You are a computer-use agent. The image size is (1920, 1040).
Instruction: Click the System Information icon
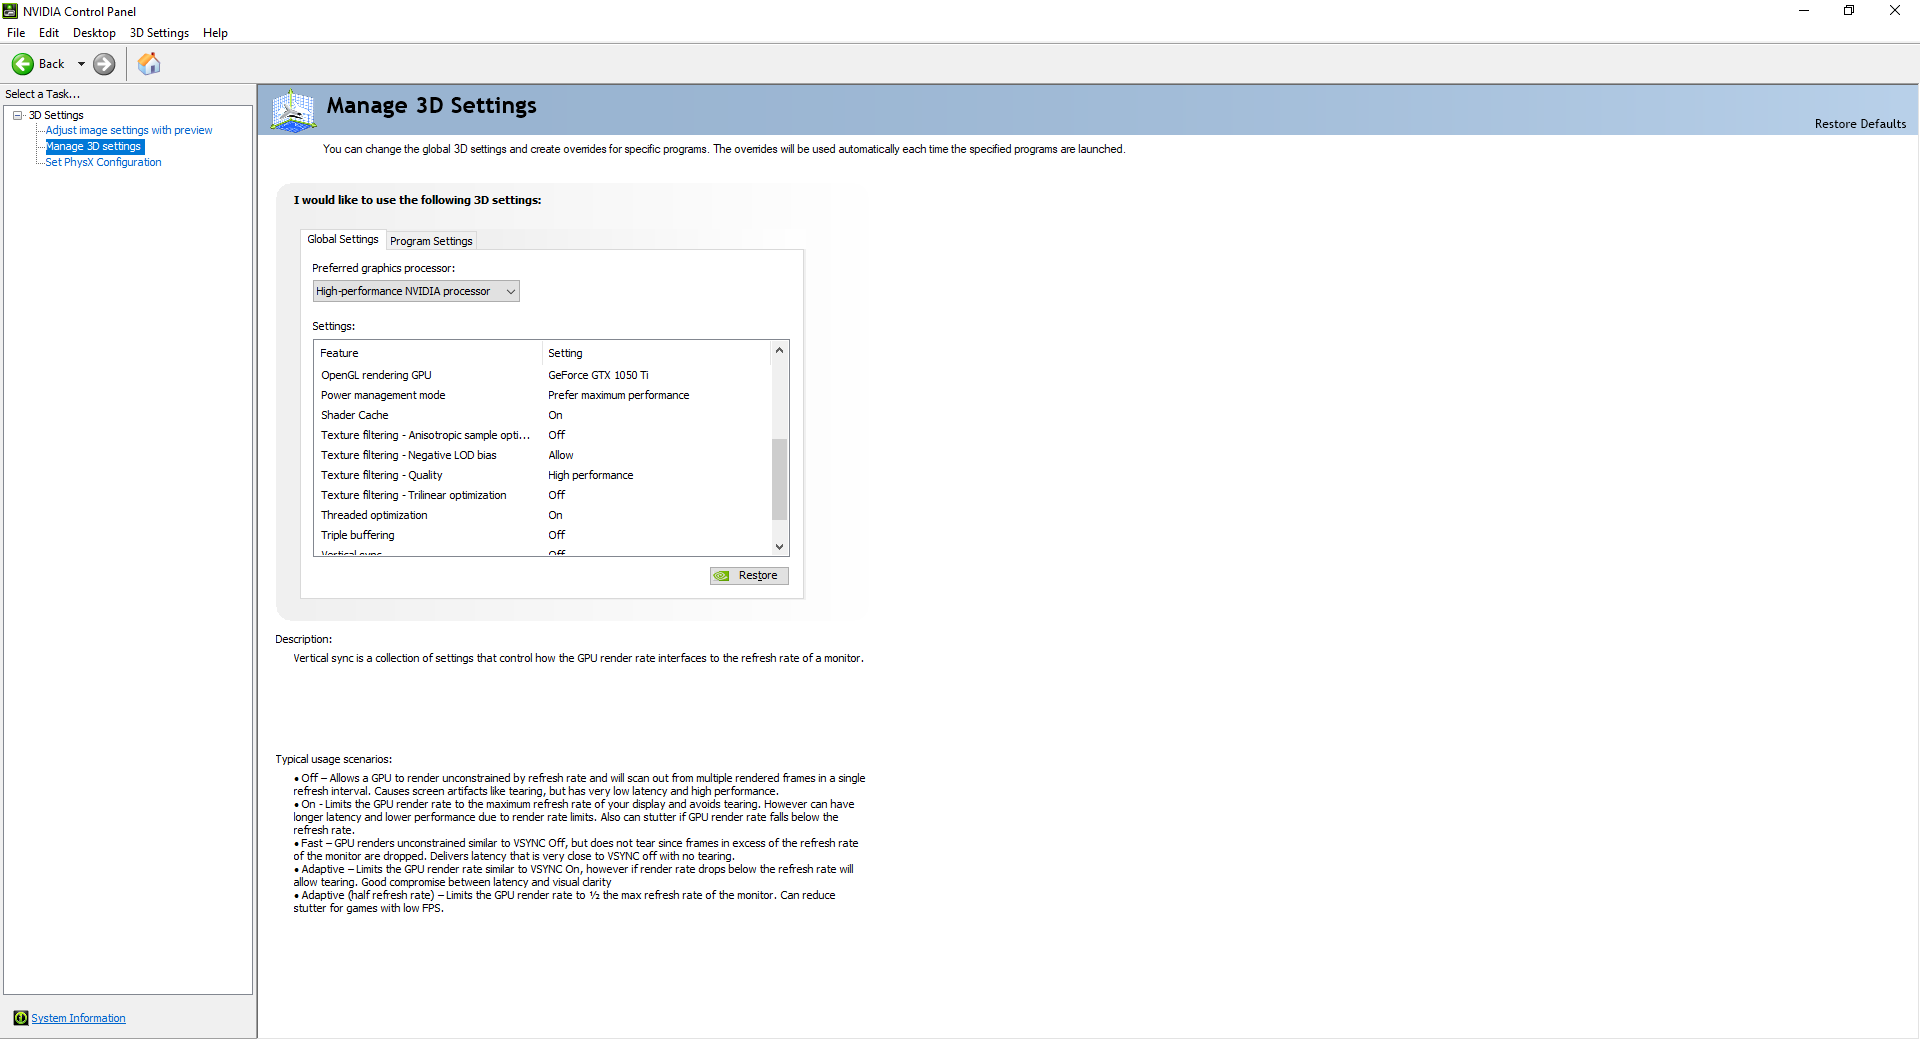click(x=21, y=1018)
